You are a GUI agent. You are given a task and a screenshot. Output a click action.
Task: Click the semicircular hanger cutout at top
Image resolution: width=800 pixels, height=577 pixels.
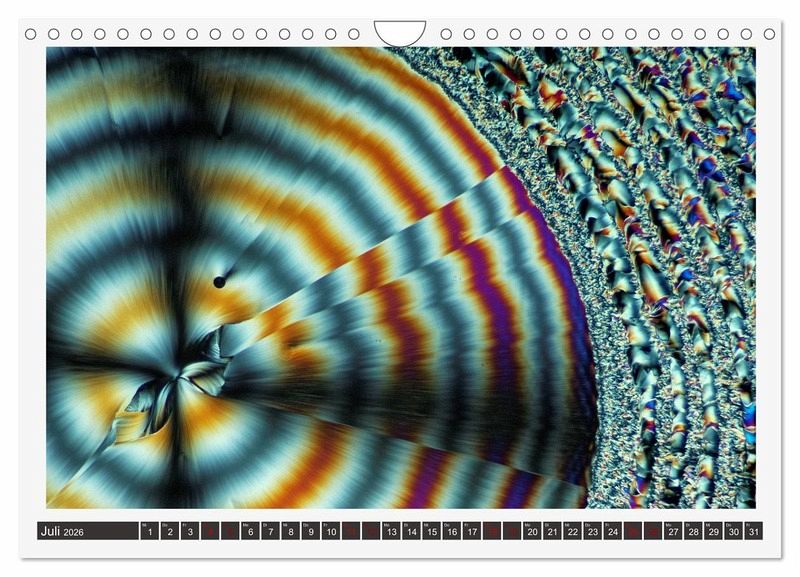point(400,32)
